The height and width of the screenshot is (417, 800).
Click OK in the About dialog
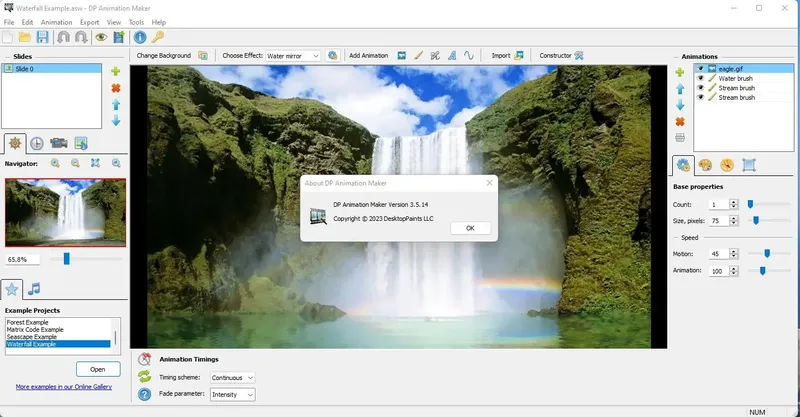470,228
